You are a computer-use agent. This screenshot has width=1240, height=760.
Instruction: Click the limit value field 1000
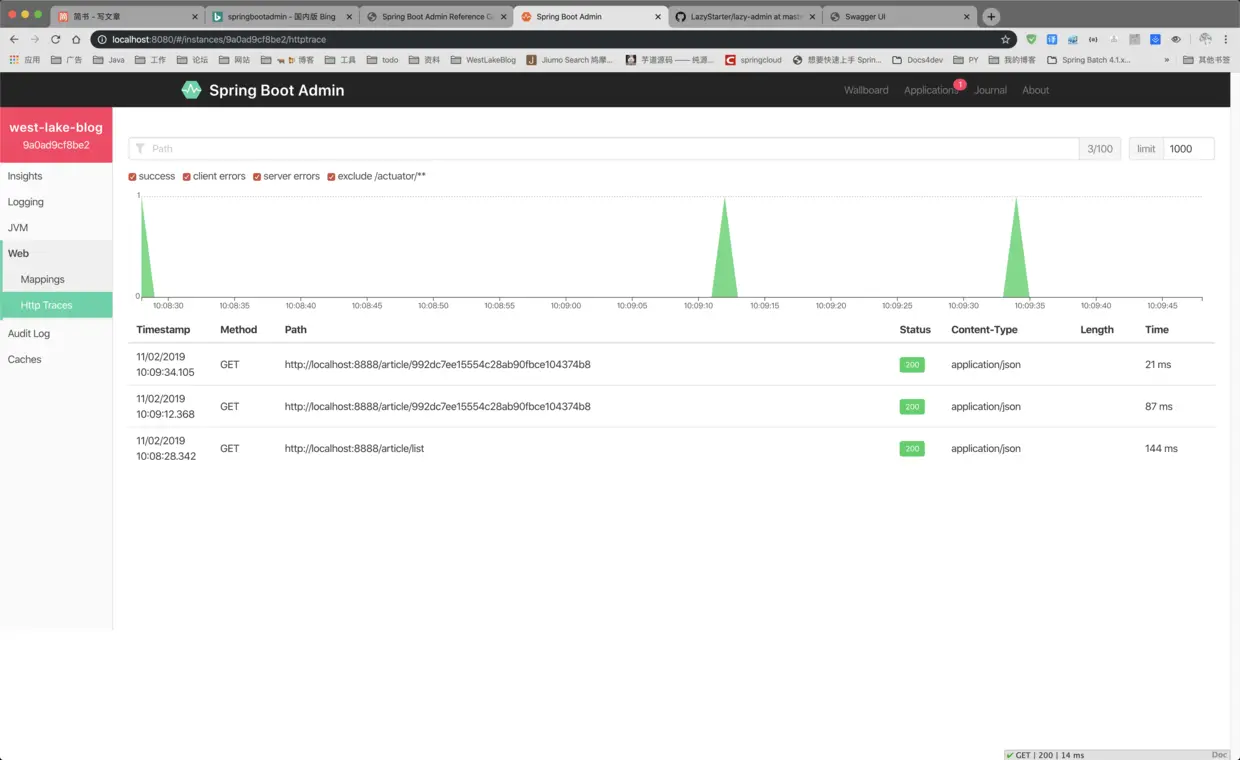[x=1189, y=148]
